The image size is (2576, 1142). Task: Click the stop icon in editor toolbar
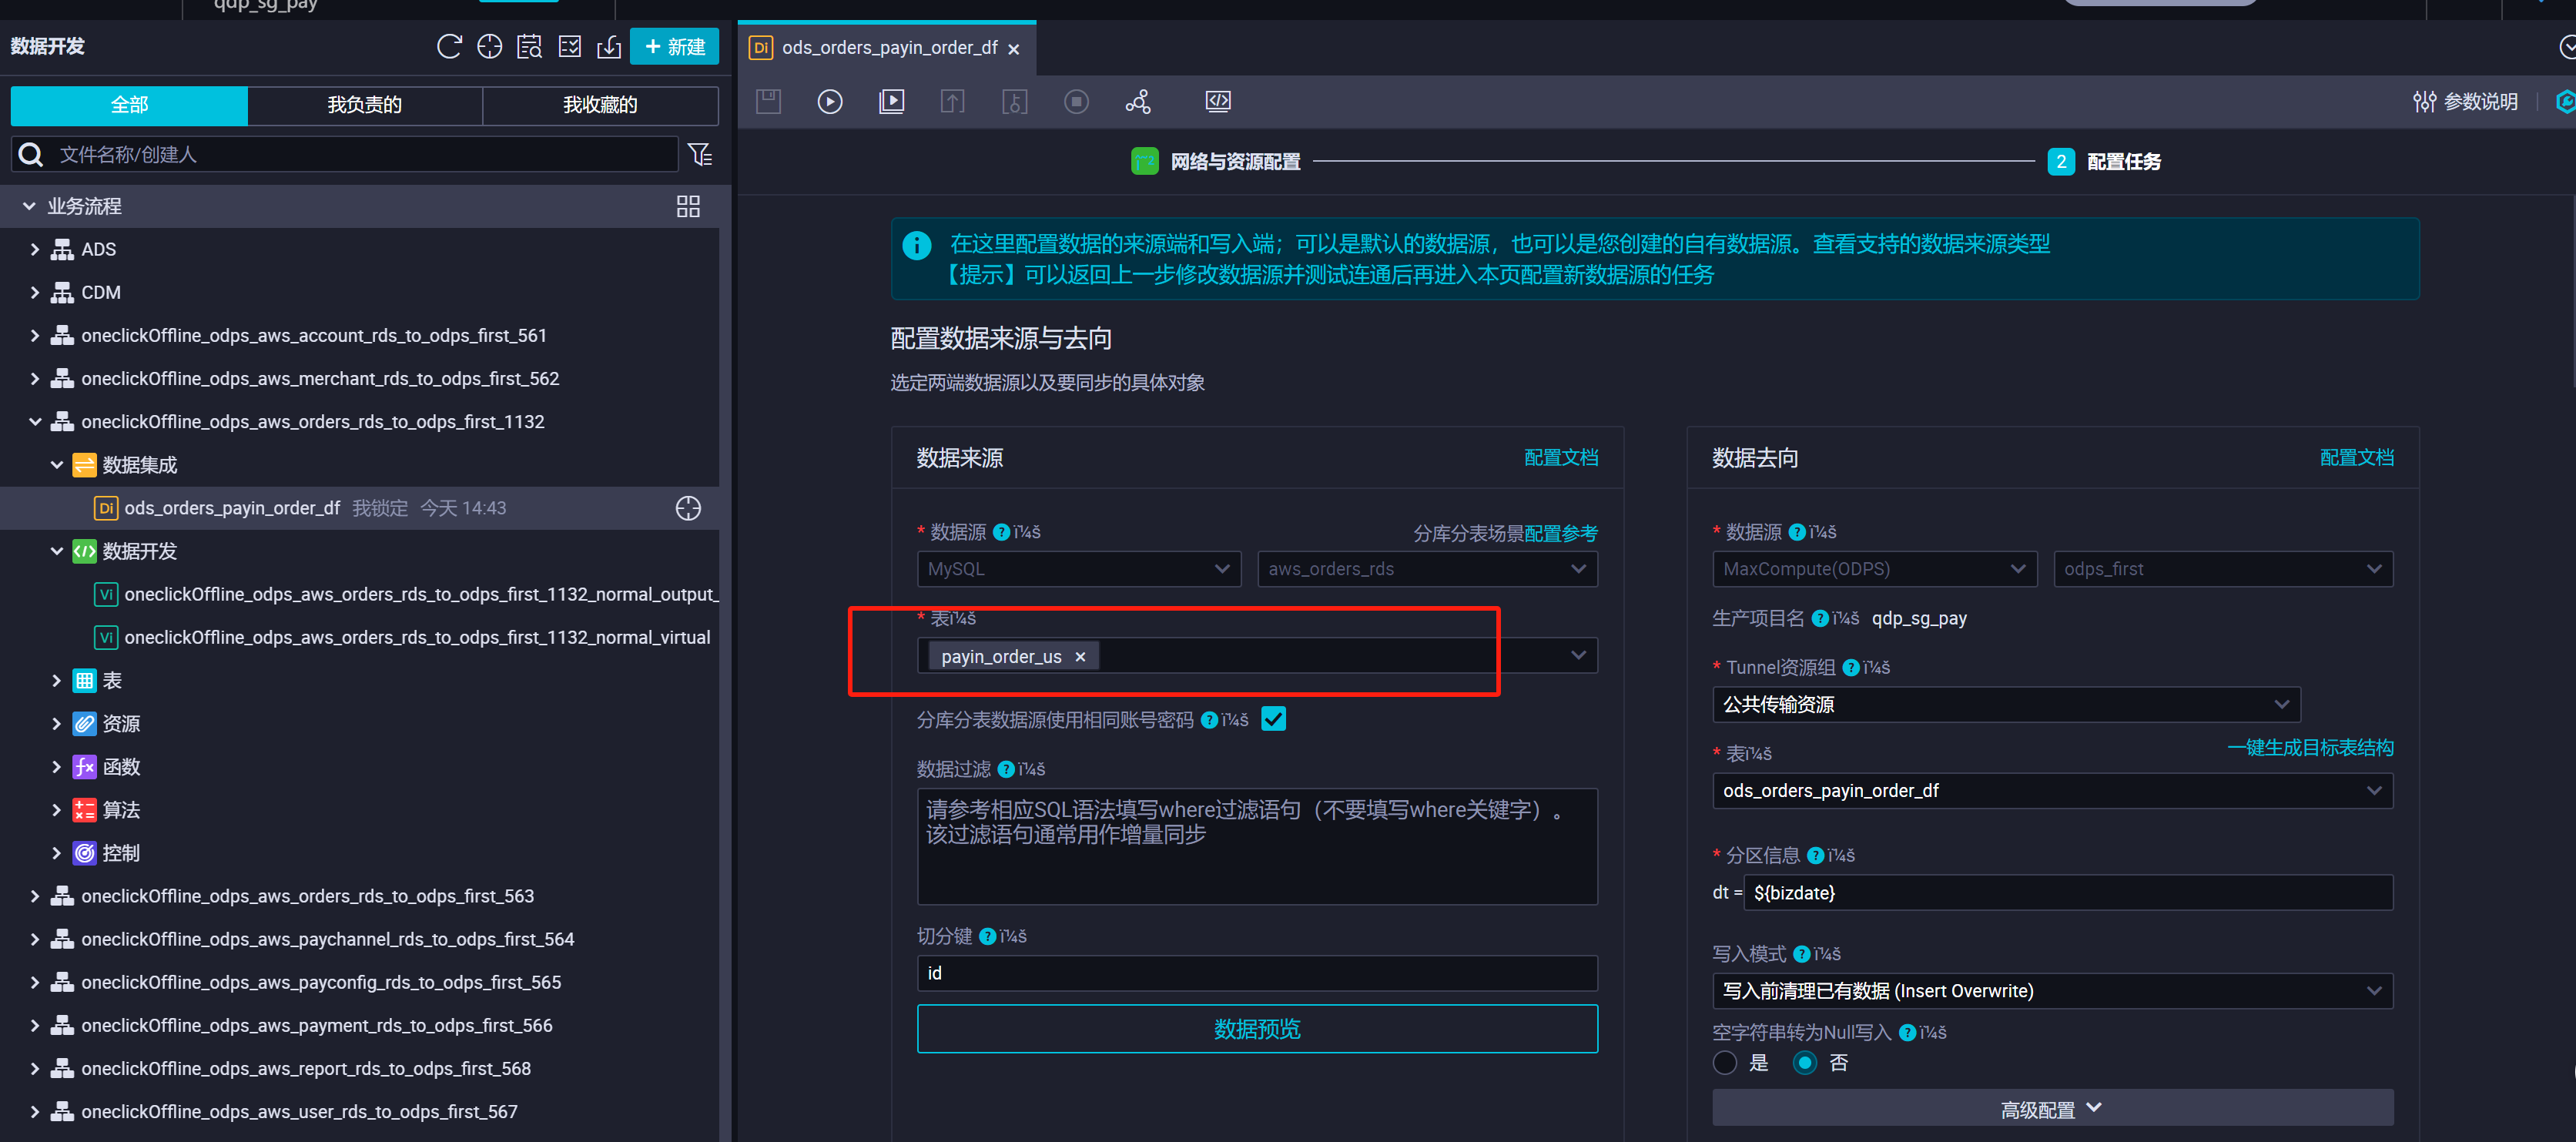(1076, 102)
